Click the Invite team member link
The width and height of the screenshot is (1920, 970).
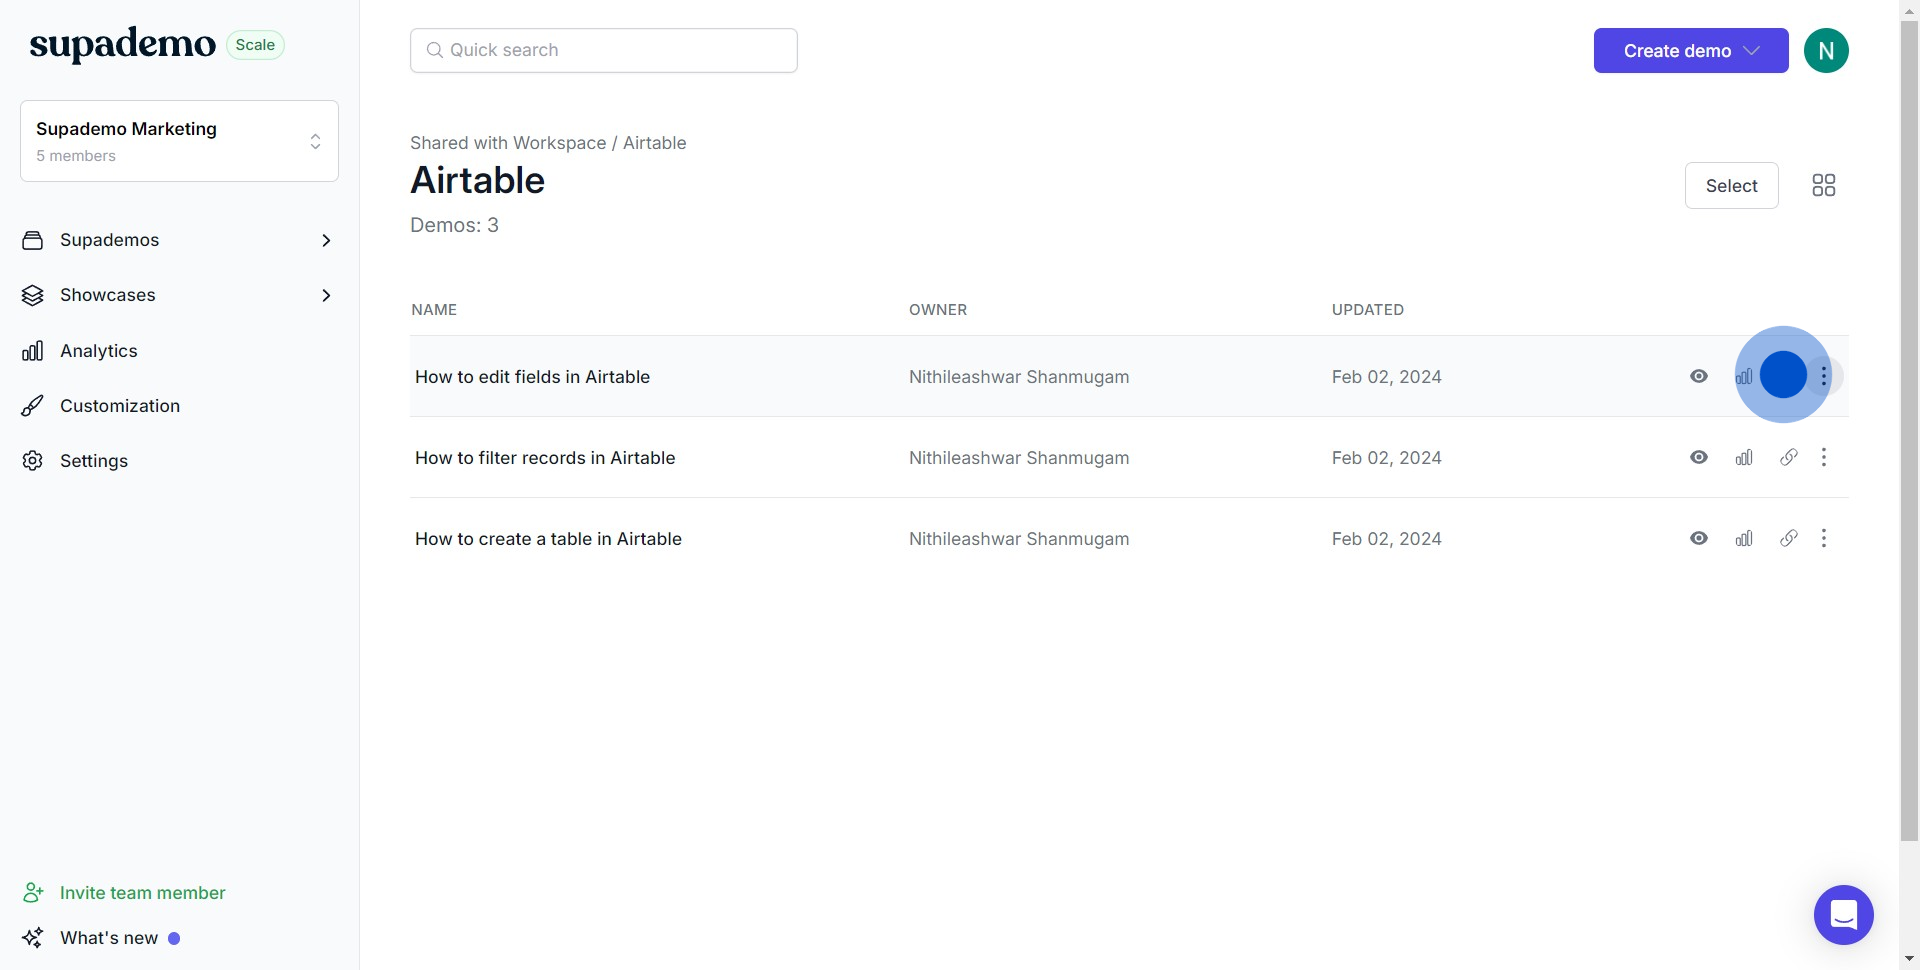click(142, 893)
